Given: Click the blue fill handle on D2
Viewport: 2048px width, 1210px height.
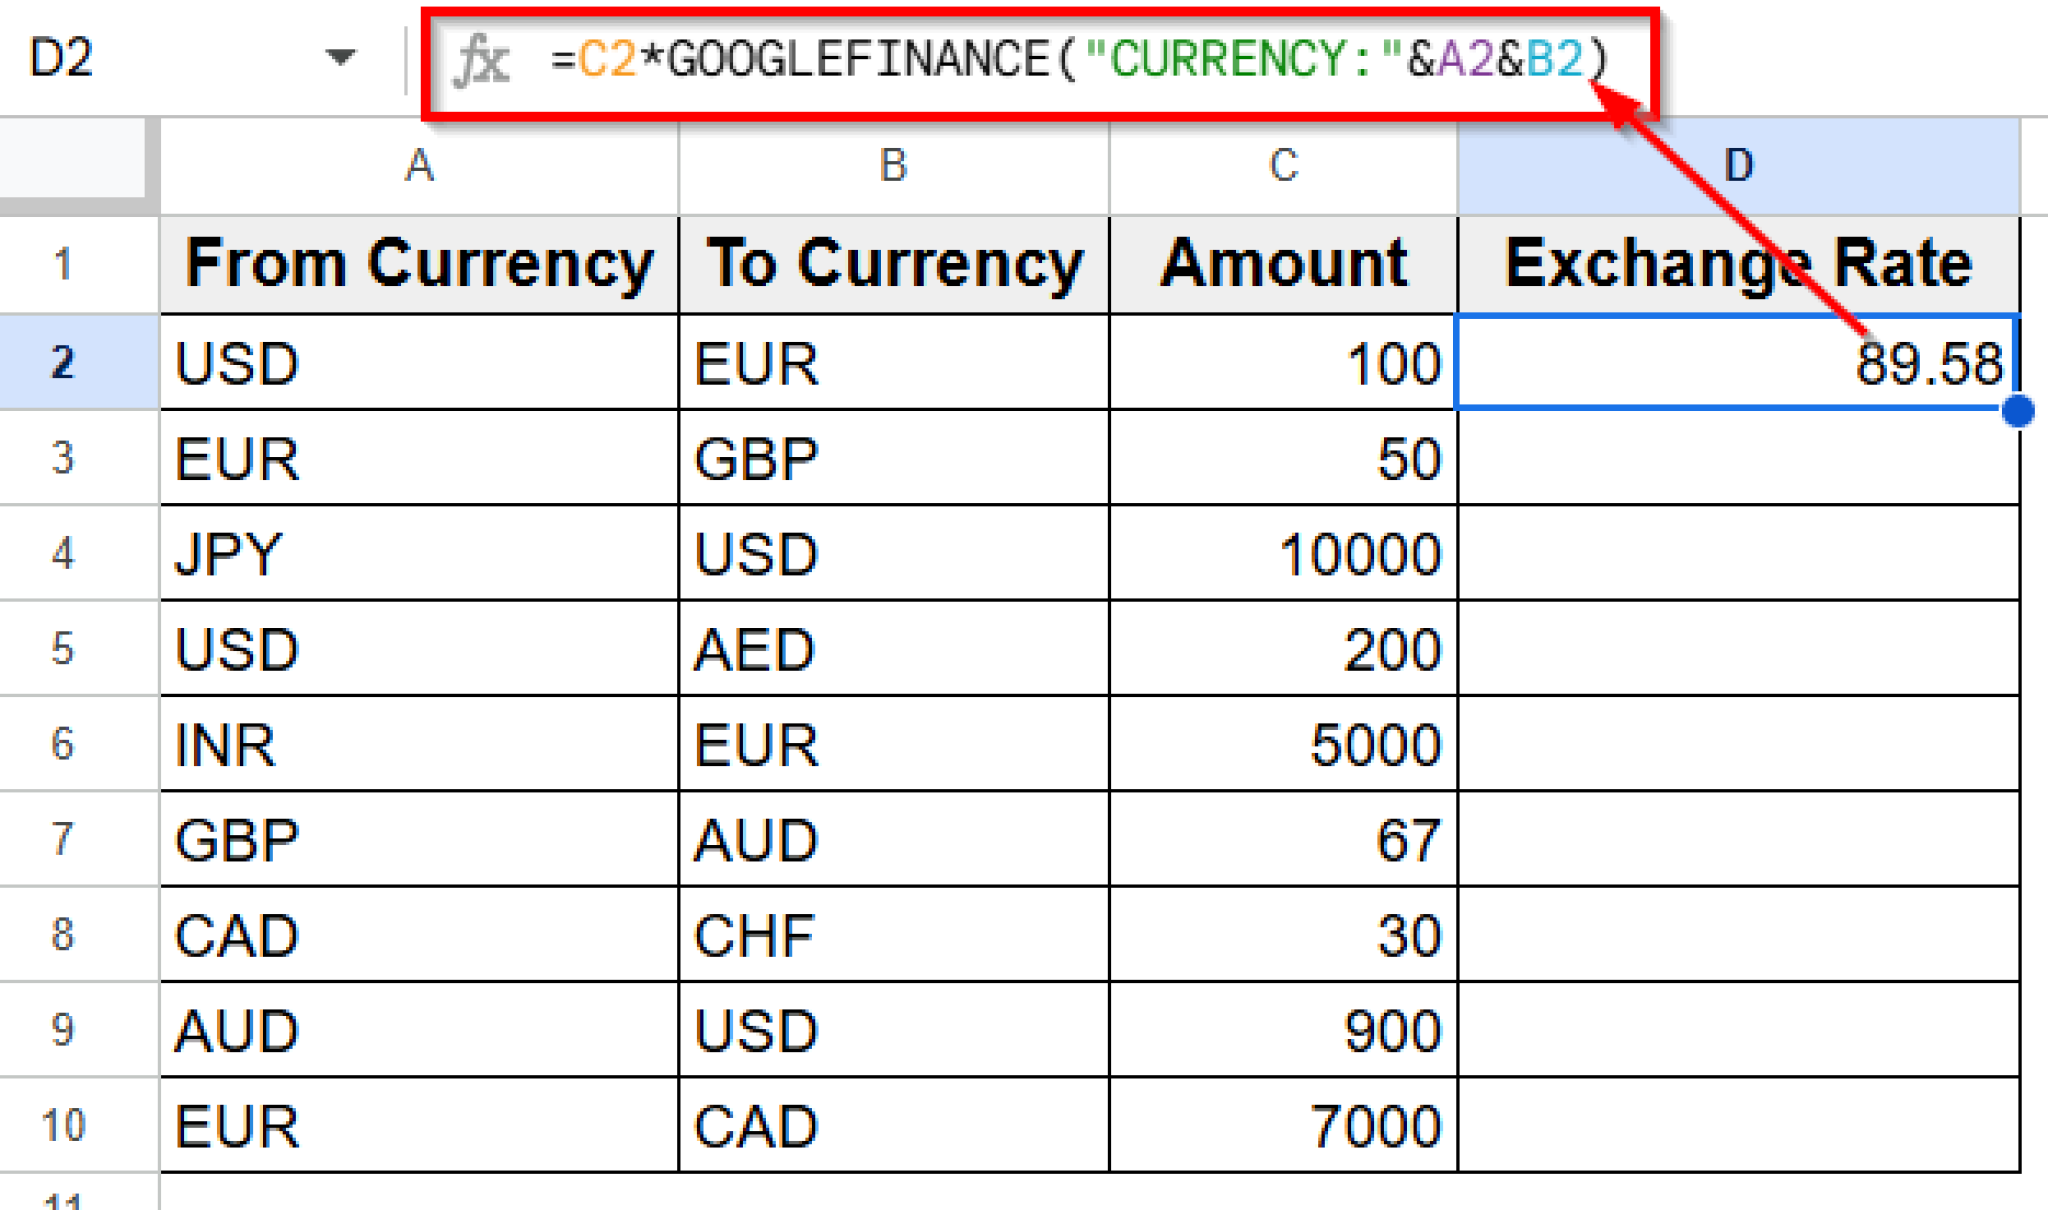Looking at the screenshot, I should (2018, 411).
